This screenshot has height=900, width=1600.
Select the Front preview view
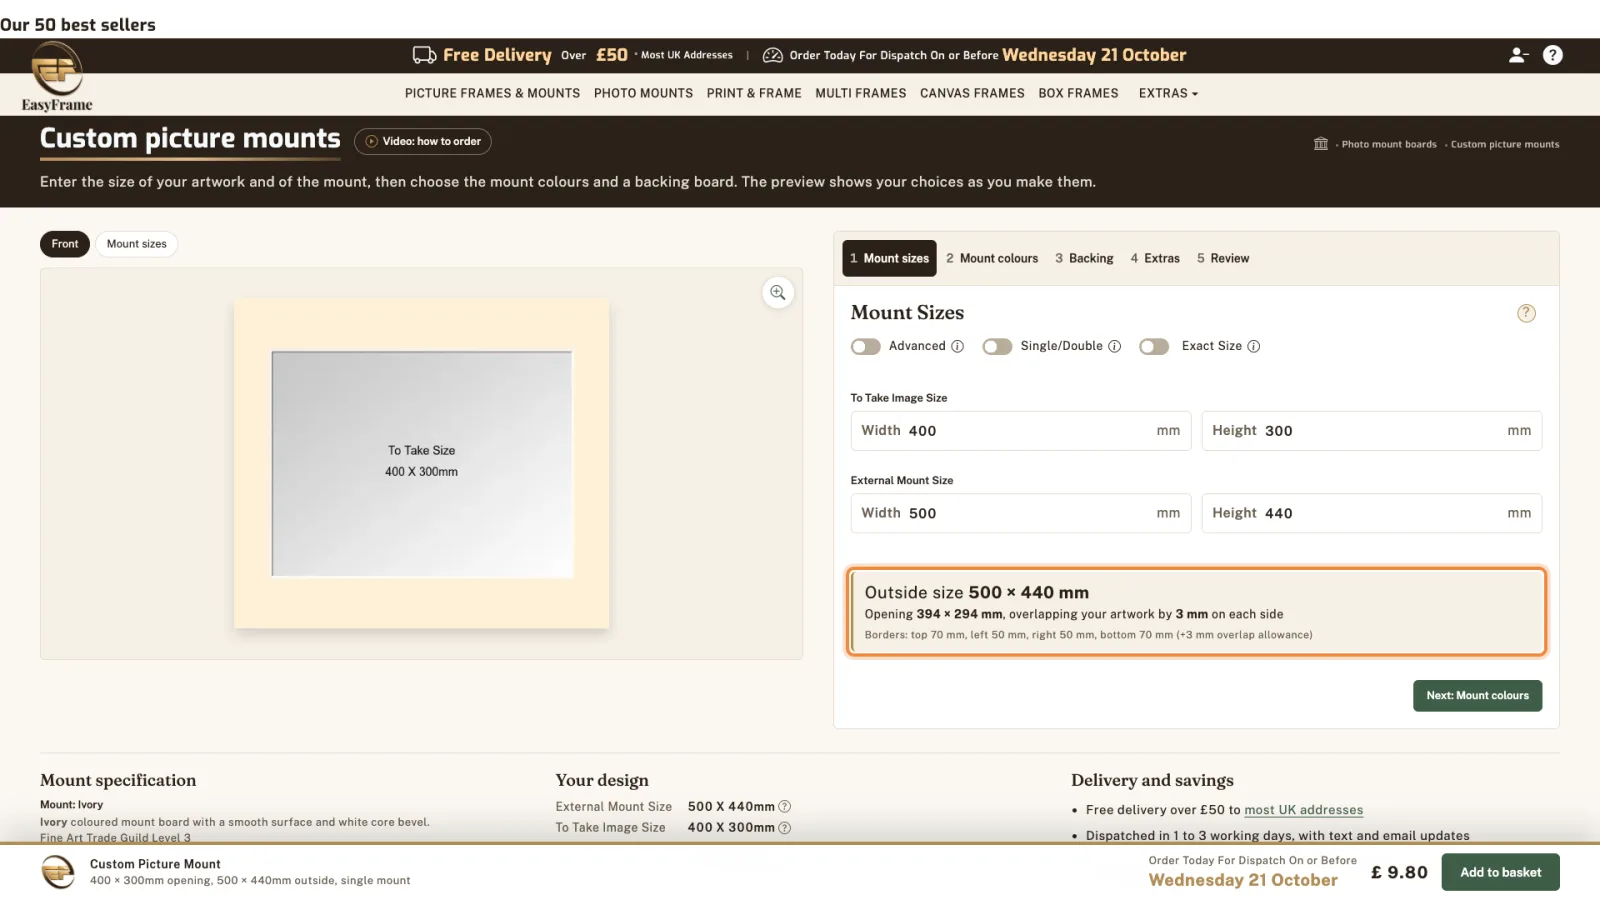(65, 244)
